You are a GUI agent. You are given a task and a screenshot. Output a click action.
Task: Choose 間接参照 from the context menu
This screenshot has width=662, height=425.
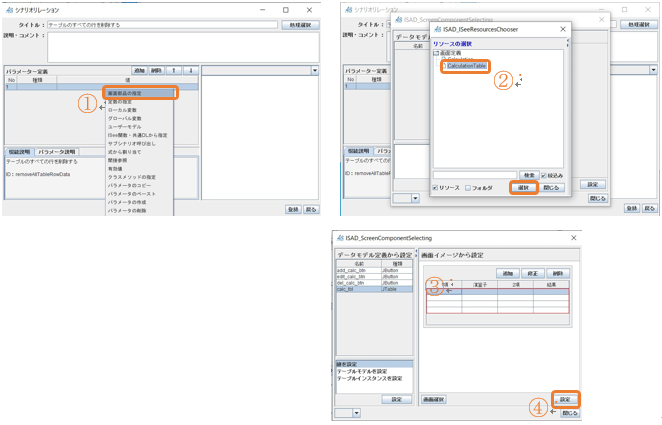139,160
